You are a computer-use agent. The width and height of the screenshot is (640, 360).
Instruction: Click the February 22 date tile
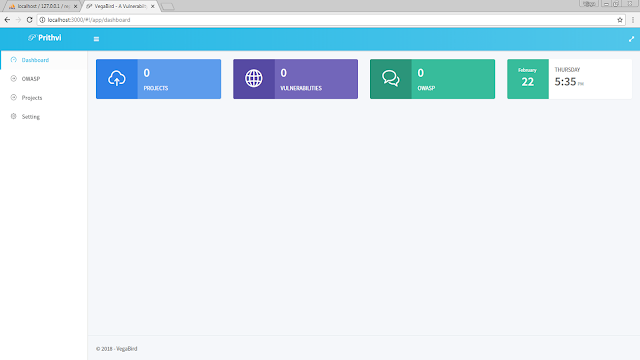(x=528, y=79)
